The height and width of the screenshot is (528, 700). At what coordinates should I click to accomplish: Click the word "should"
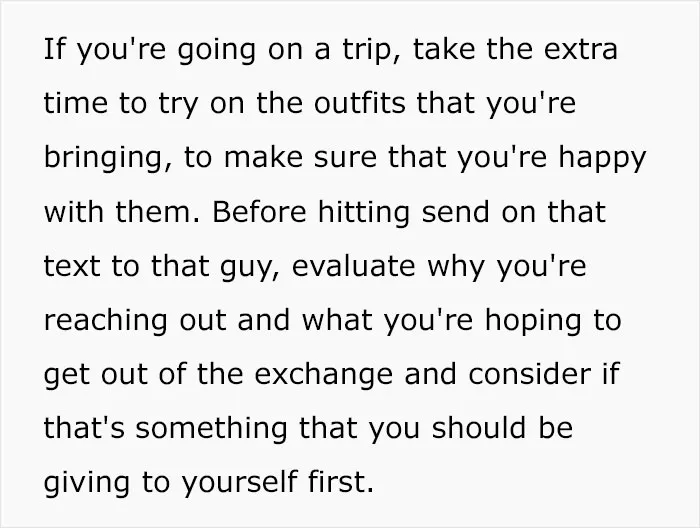(x=479, y=428)
